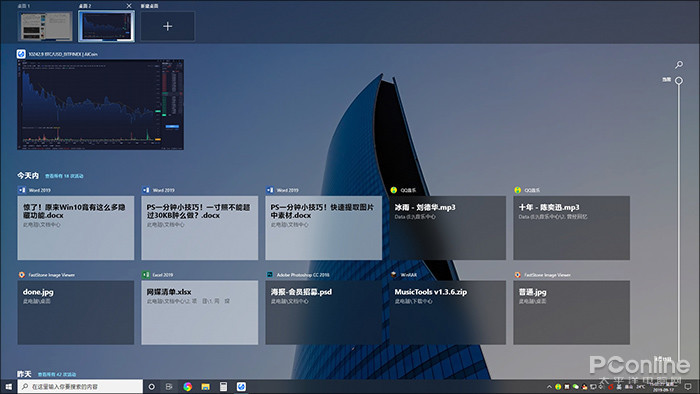Click the Windows Start button
The image size is (700, 394).
[x=8, y=386]
